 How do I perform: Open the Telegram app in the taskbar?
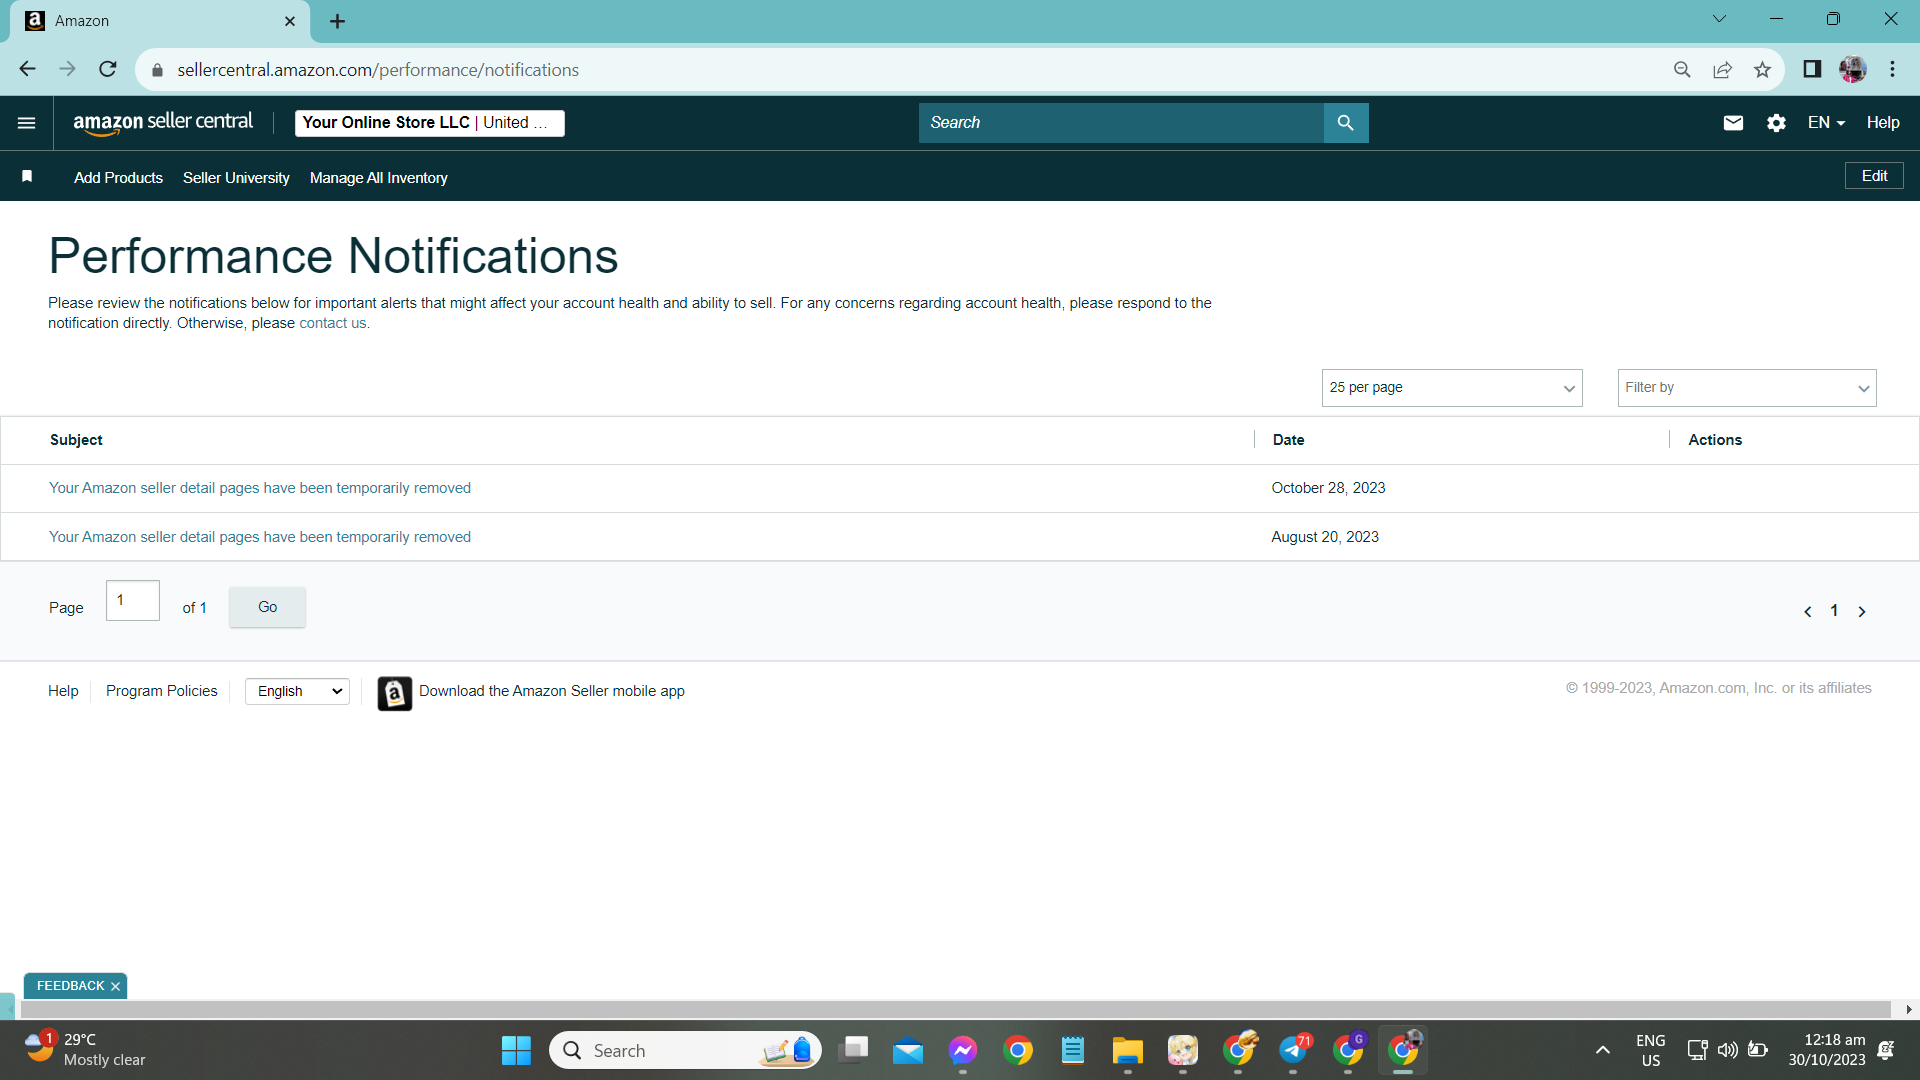tap(1293, 1050)
